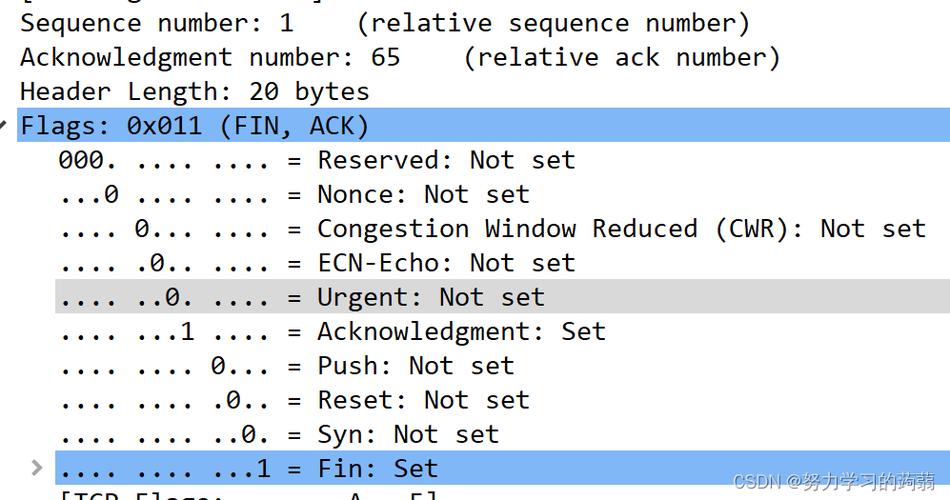950x500 pixels.
Task: Click the (relative sequence number) text
Action: pyautogui.click(x=554, y=24)
